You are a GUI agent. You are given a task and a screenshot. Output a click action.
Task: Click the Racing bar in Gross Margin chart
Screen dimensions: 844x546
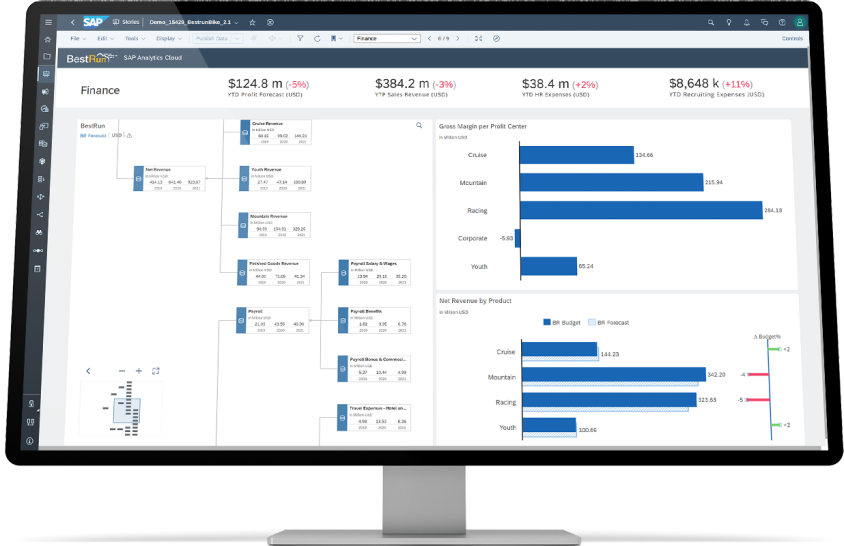[x=641, y=211]
